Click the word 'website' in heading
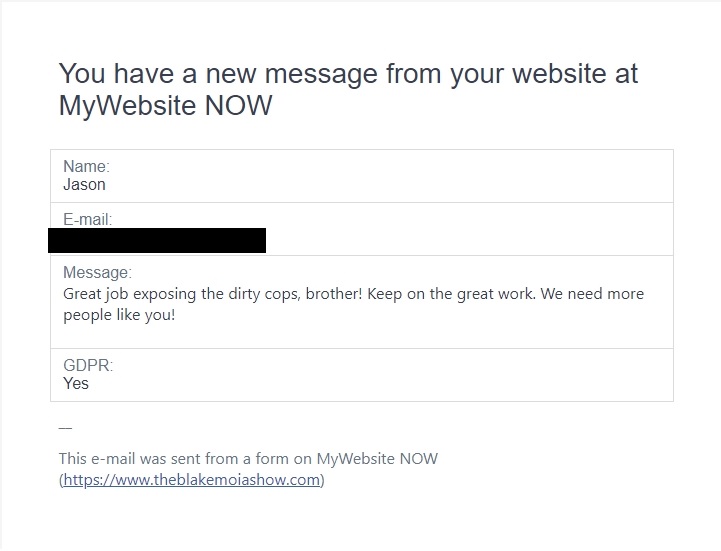The height and width of the screenshot is (551, 721). click(x=560, y=74)
